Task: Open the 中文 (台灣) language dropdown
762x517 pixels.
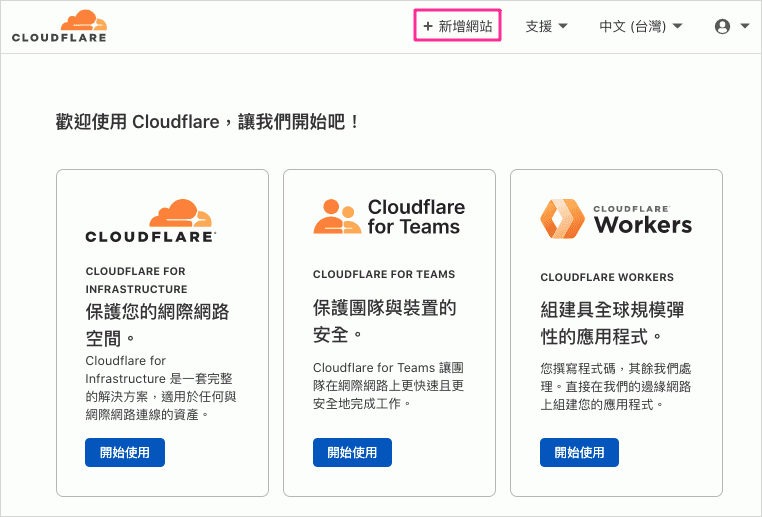Action: coord(641,26)
